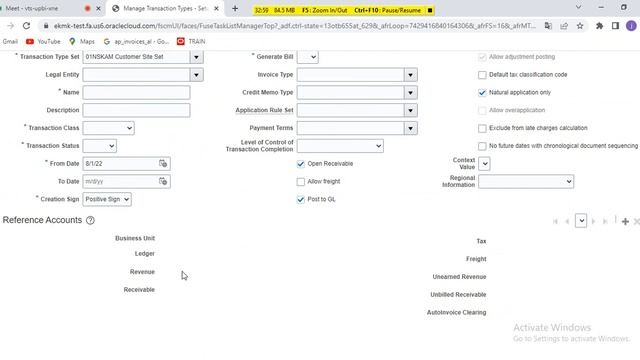This screenshot has height=360, width=640.
Task: Share this page from address bar
Action: pos(564,26)
